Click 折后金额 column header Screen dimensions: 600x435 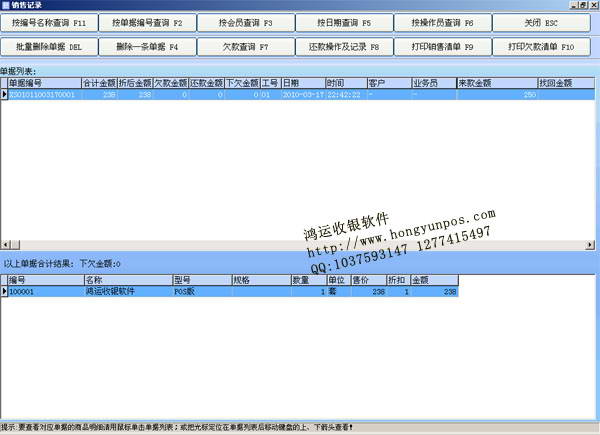(x=135, y=83)
